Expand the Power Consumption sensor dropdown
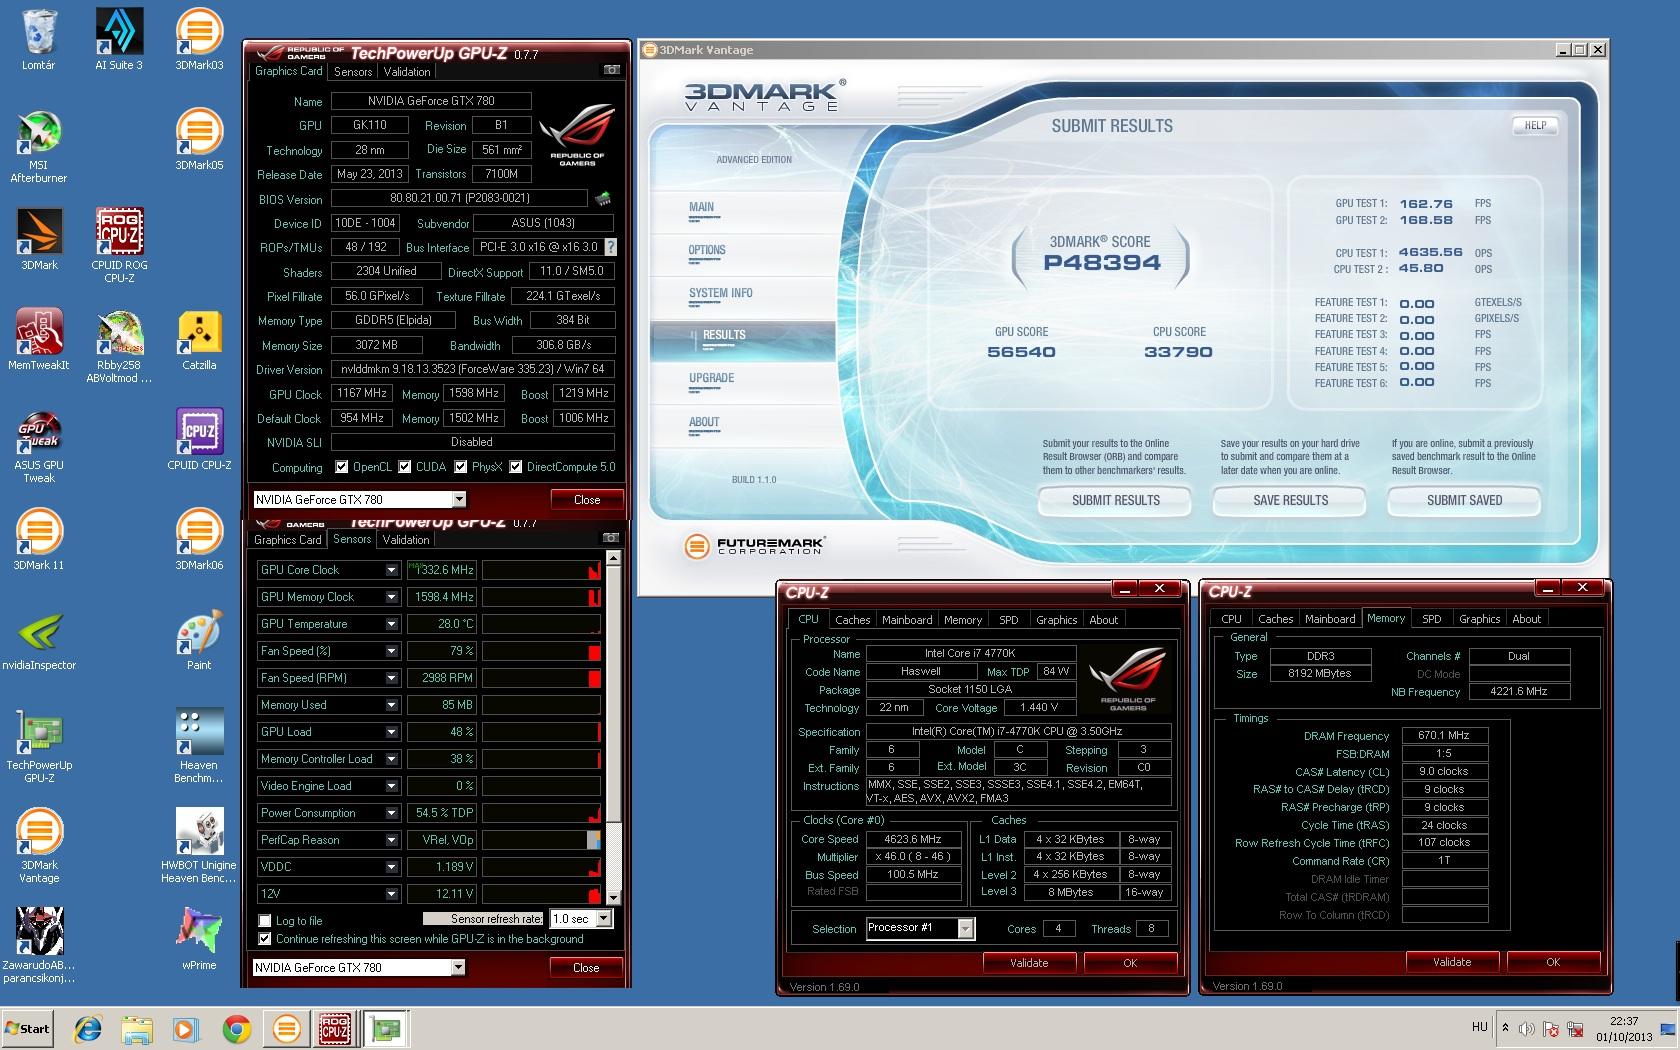The height and width of the screenshot is (1050, 1680). click(x=391, y=813)
